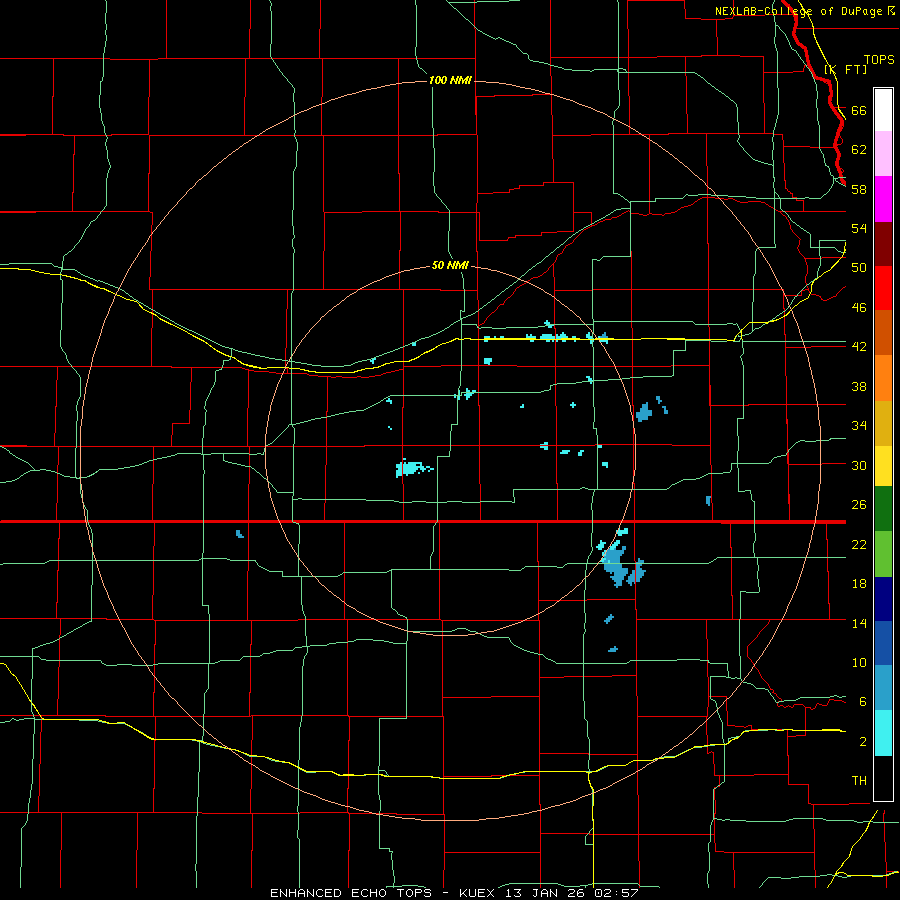This screenshot has width=900, height=900.
Task: Click legend value 14
Action: [859, 623]
